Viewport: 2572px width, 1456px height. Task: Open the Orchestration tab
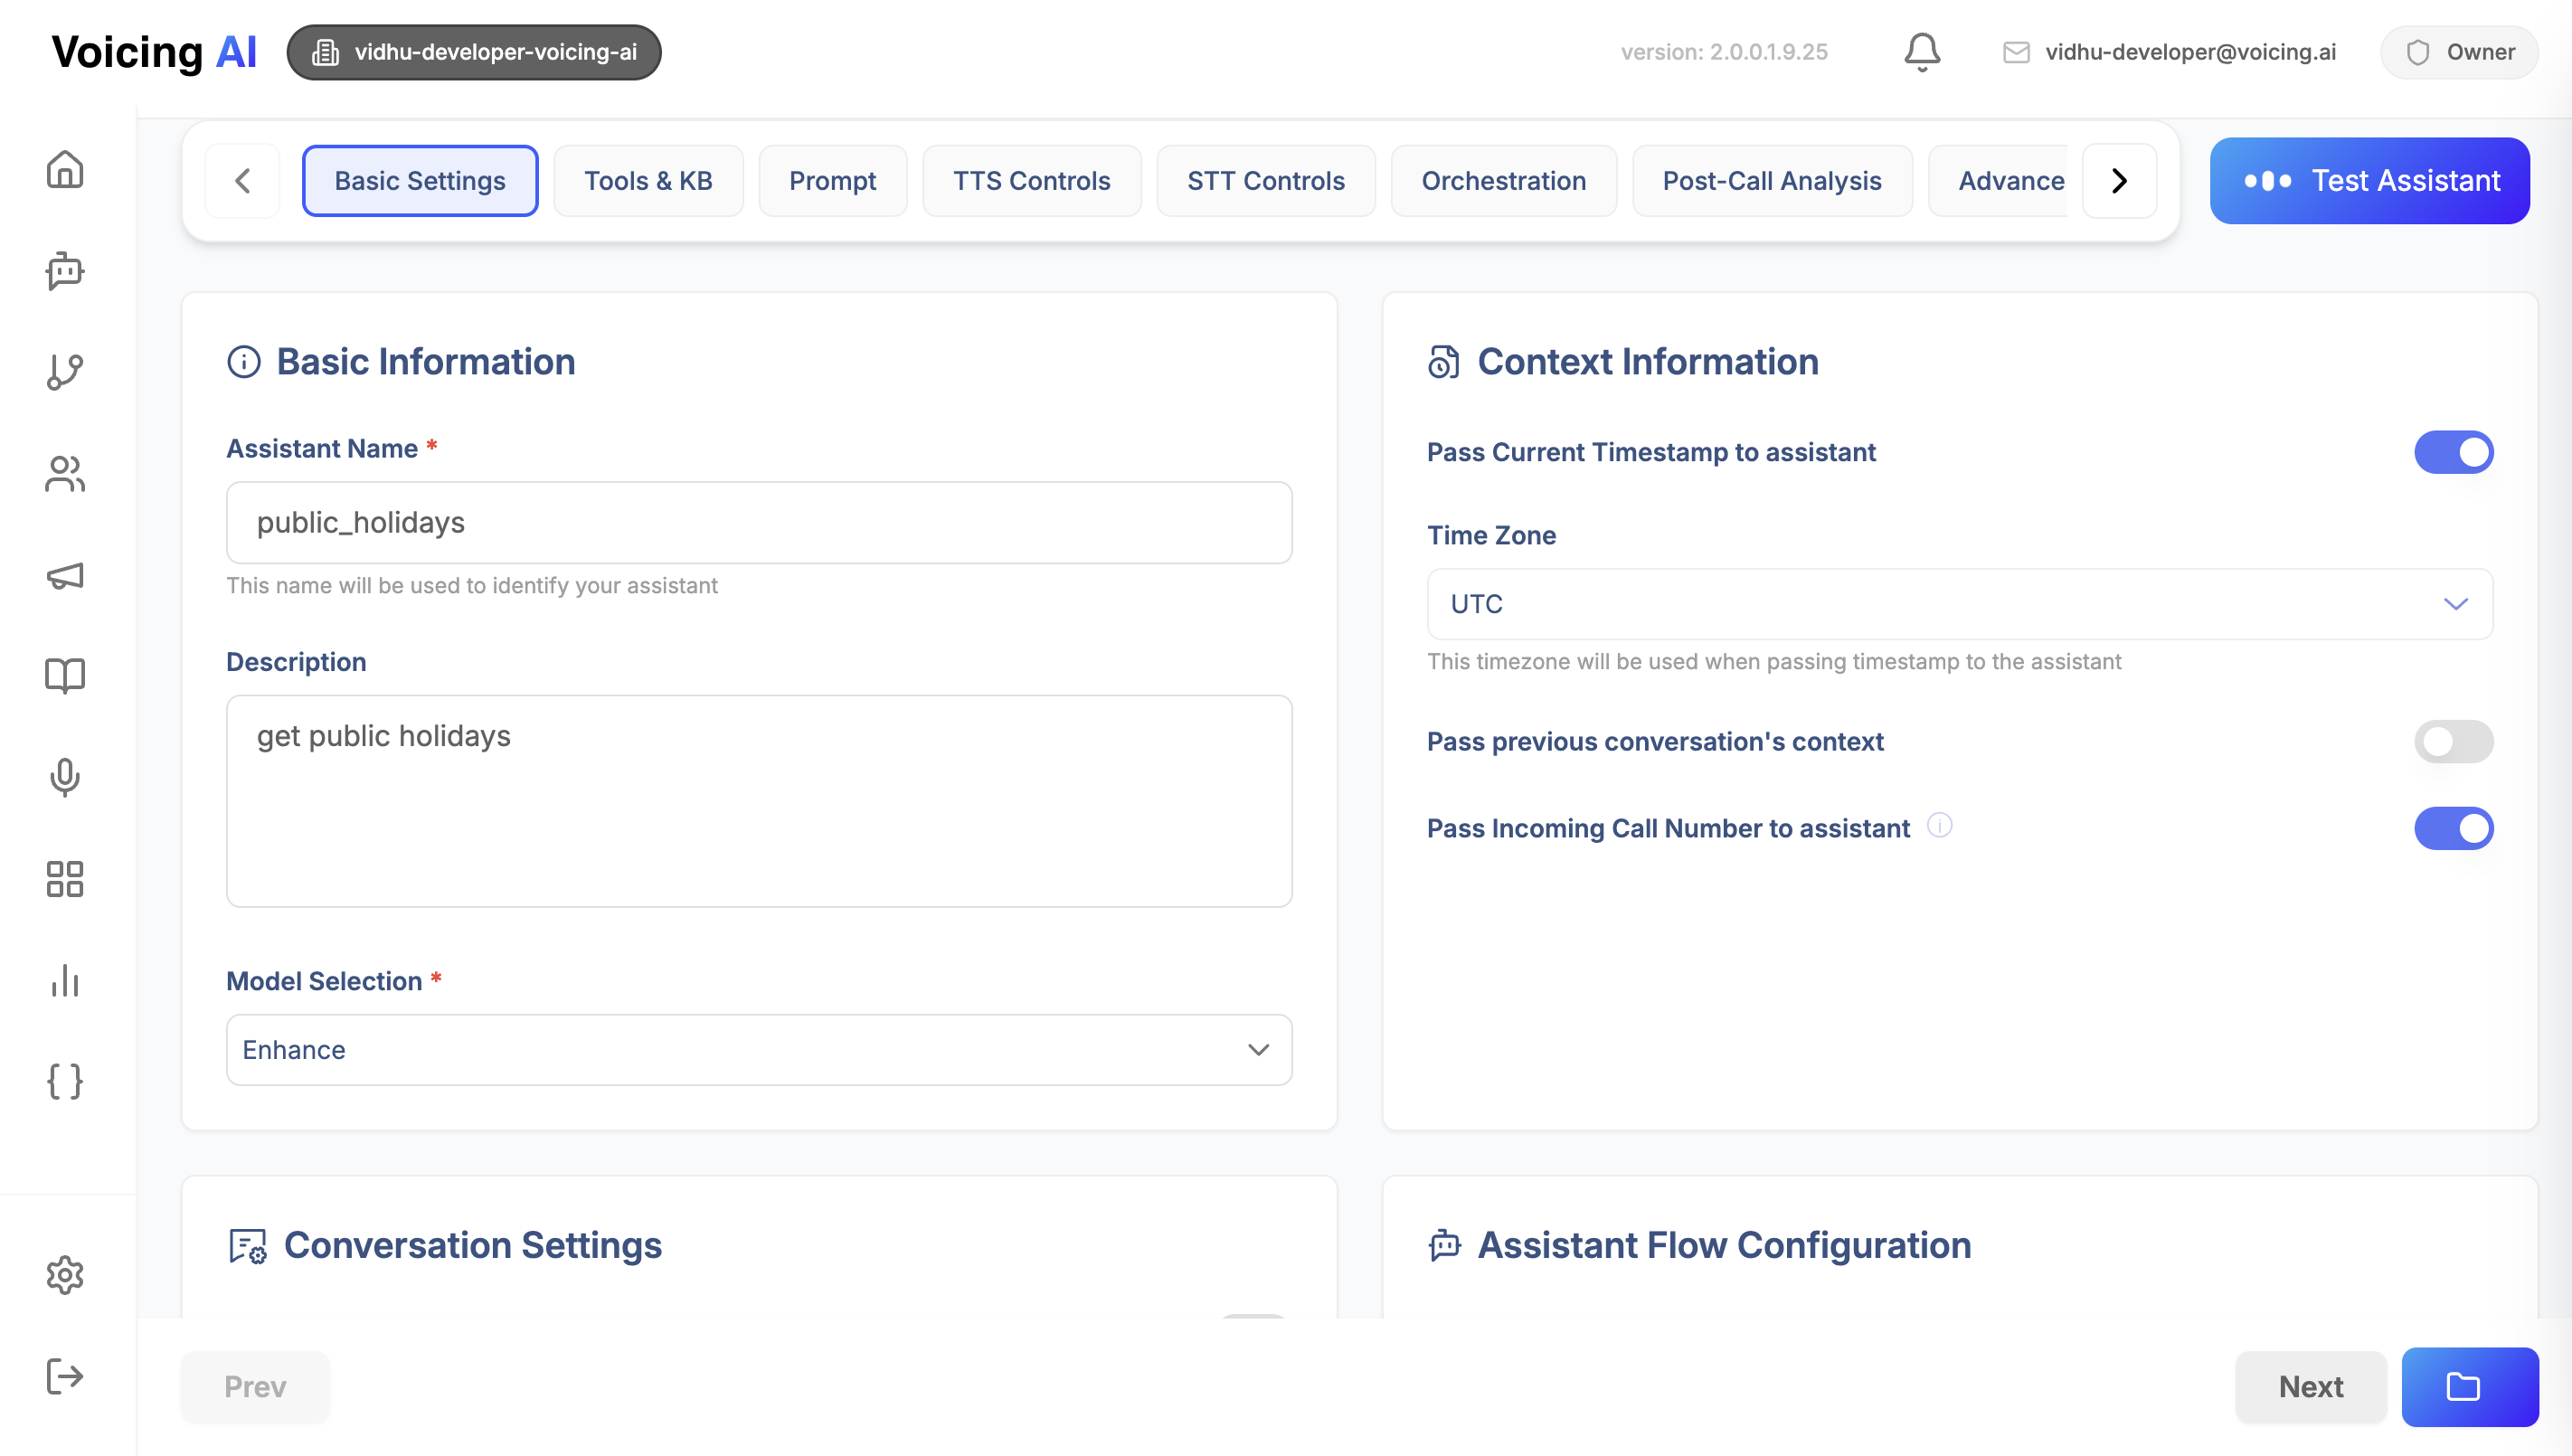[x=1503, y=181]
